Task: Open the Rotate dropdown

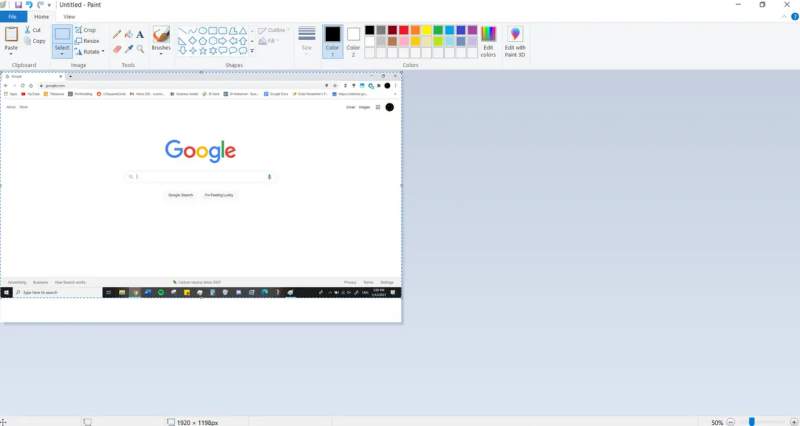Action: coord(90,52)
